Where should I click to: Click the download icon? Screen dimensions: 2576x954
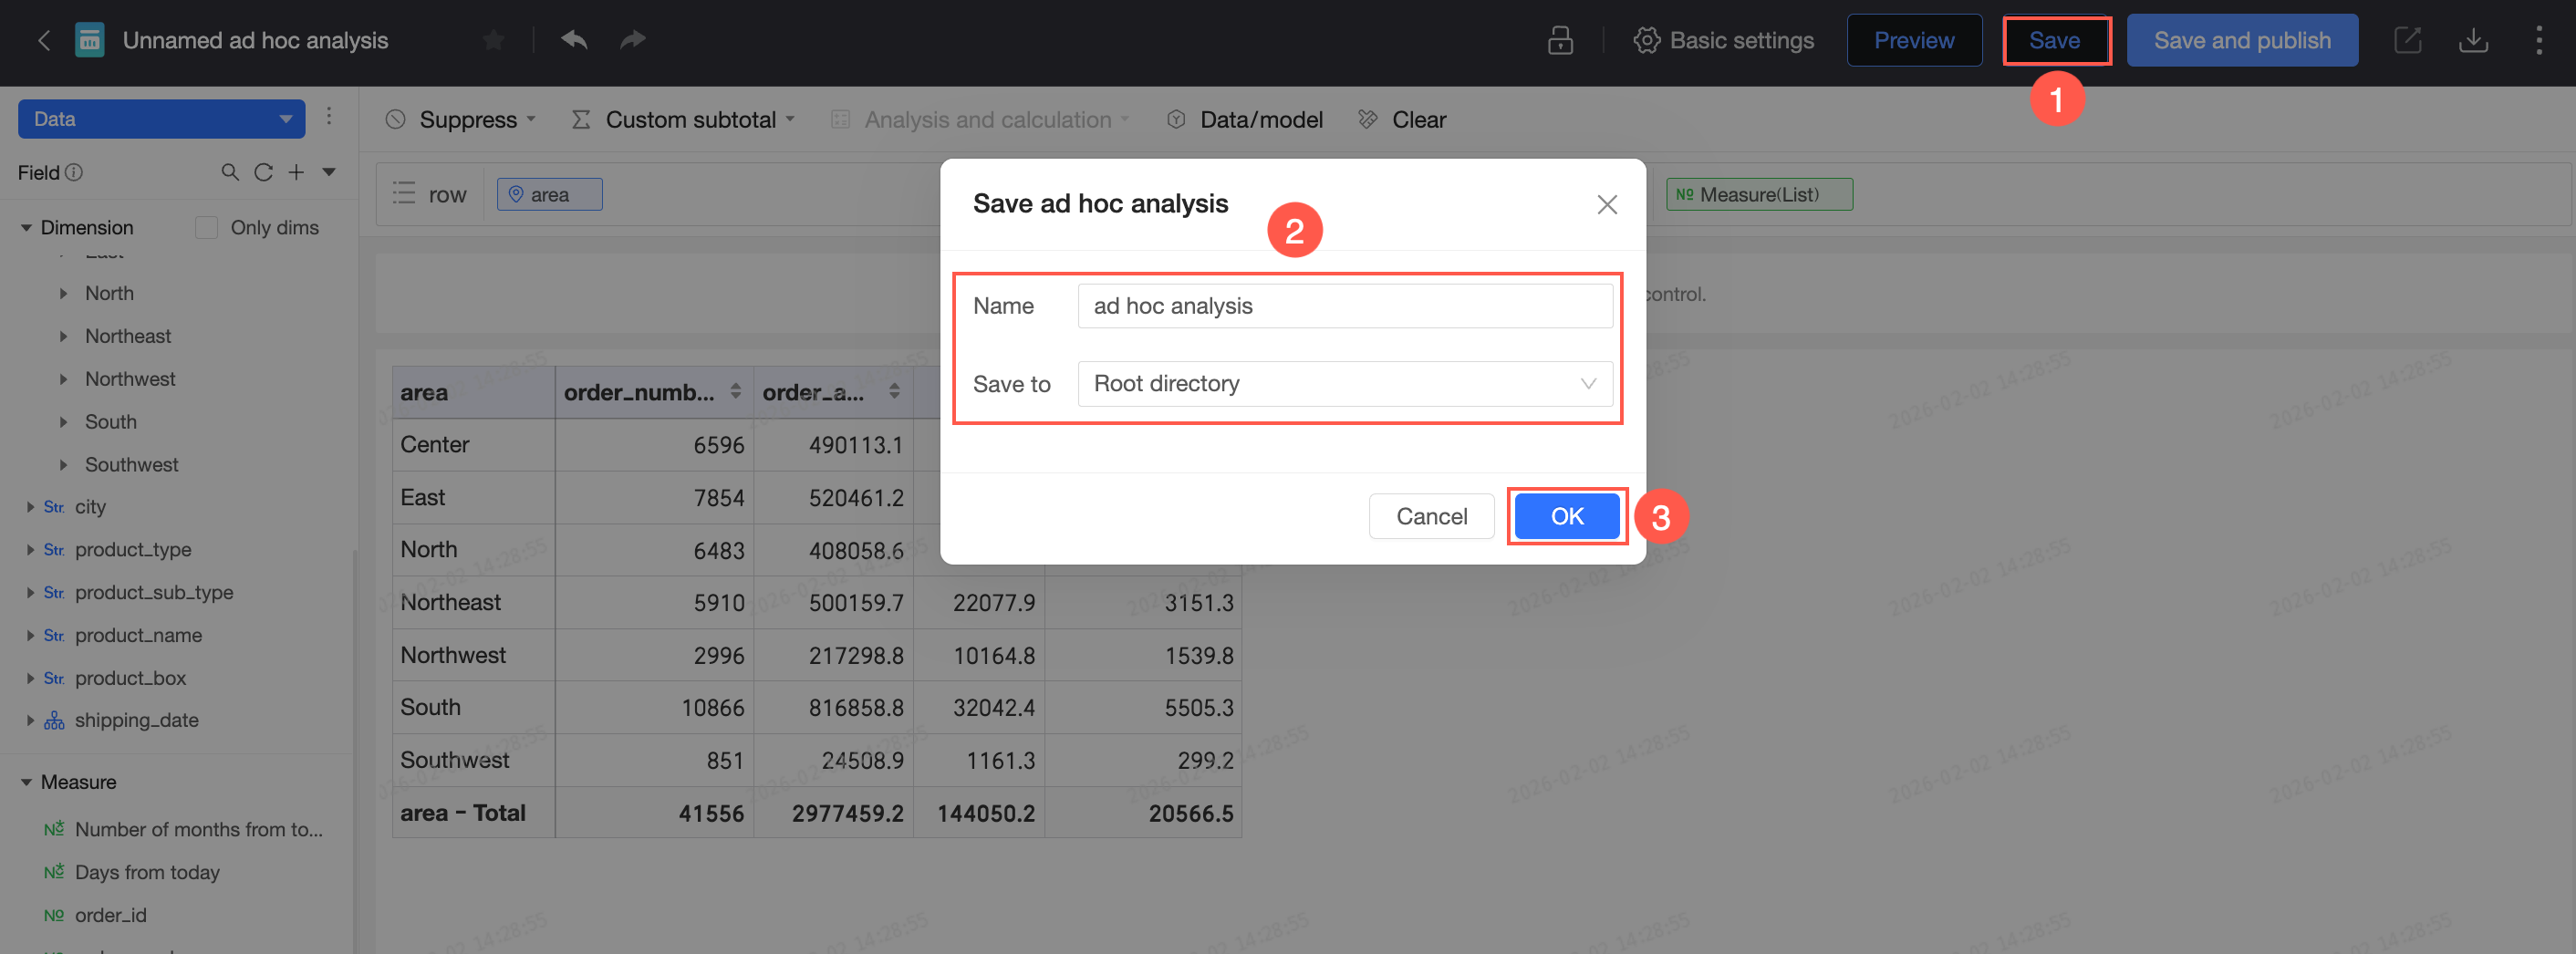(2472, 40)
